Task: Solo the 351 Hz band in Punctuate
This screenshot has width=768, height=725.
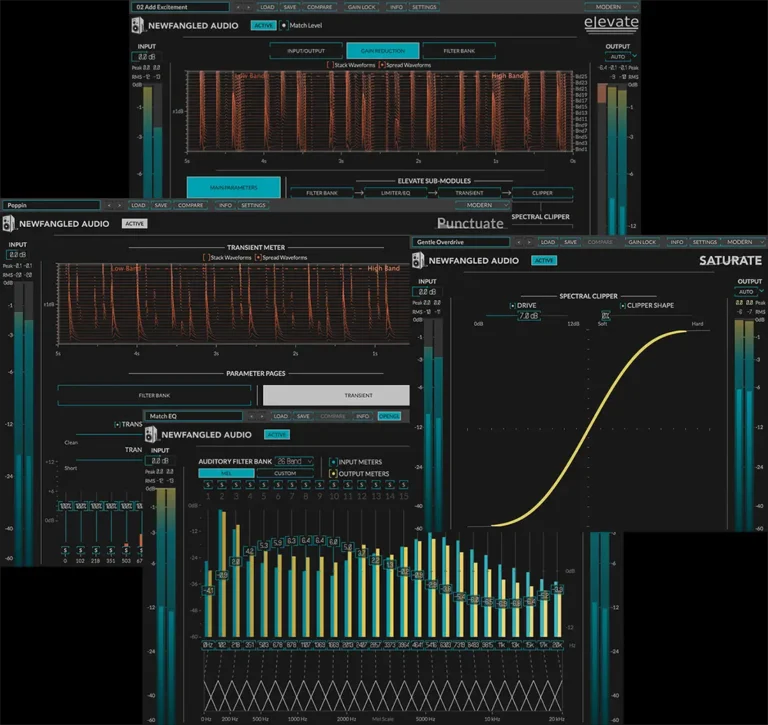Action: tap(111, 550)
